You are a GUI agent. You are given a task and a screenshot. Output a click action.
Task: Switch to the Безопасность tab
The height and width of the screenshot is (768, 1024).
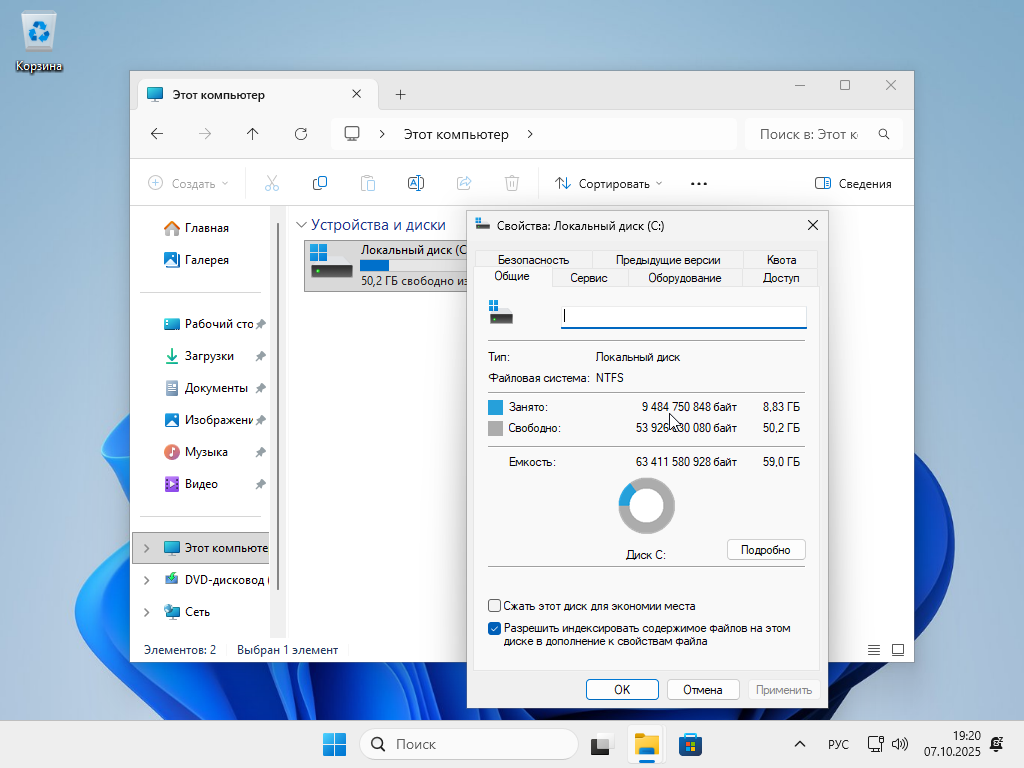click(533, 260)
